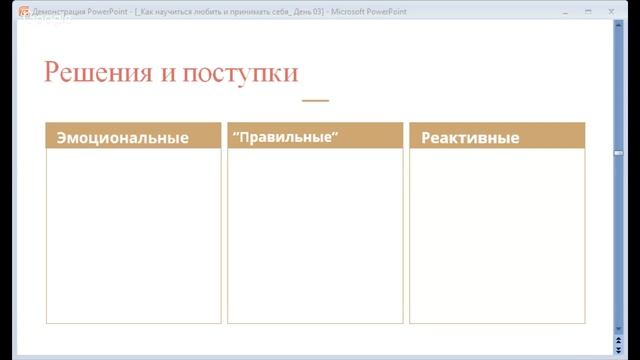This screenshot has width=640, height=360.
Task: Click the 'Эмоциональные' column header
Action: click(x=133, y=136)
